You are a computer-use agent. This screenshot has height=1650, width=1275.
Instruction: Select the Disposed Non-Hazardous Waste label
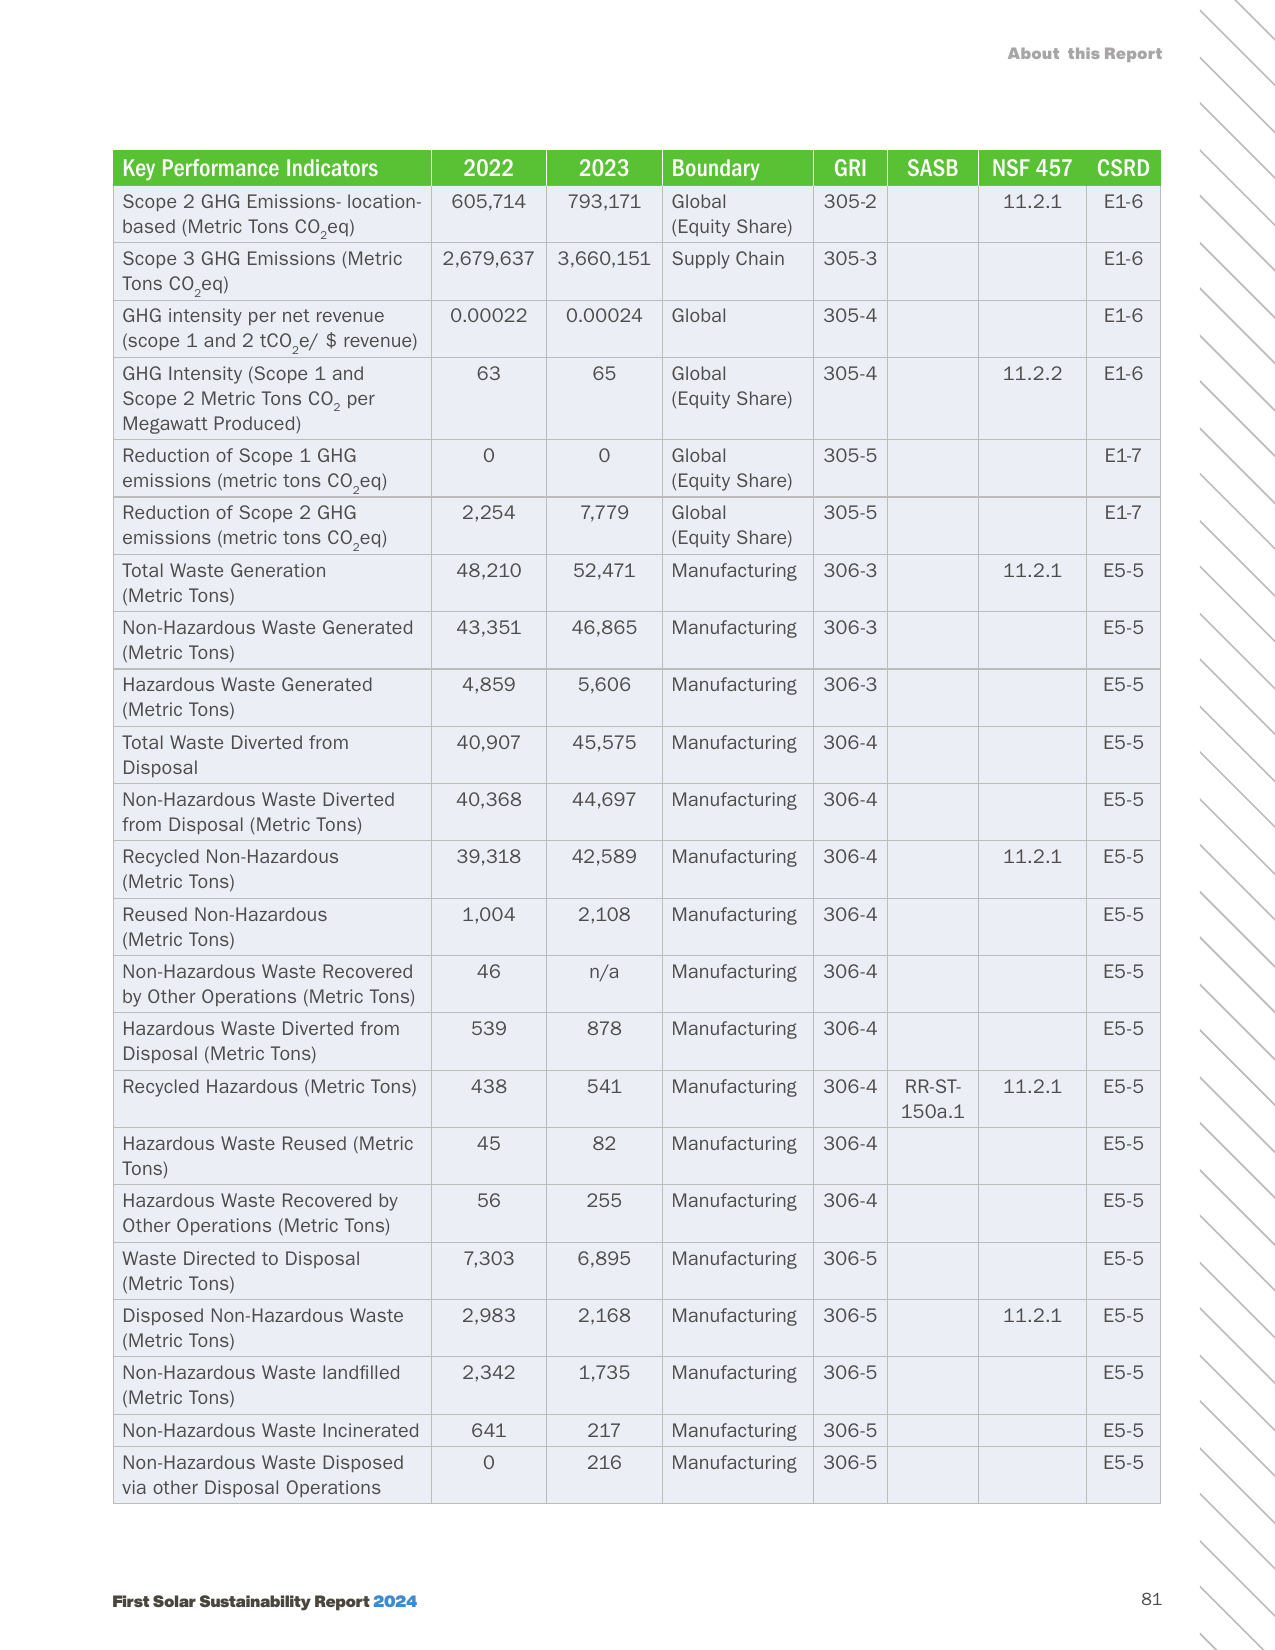pyautogui.click(x=263, y=1328)
